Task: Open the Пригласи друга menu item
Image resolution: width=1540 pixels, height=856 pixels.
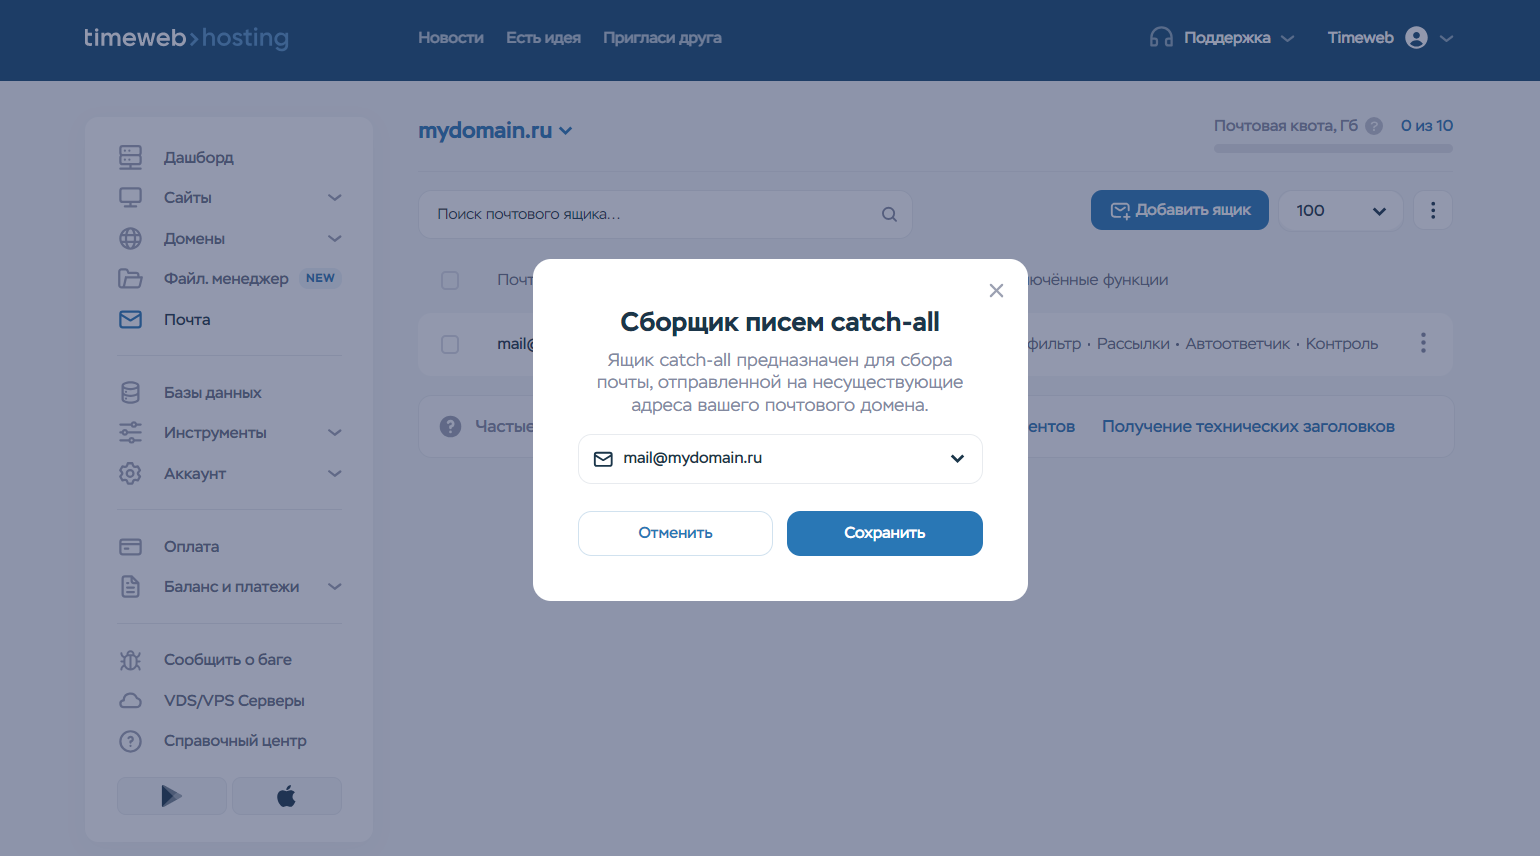Action: click(x=662, y=38)
